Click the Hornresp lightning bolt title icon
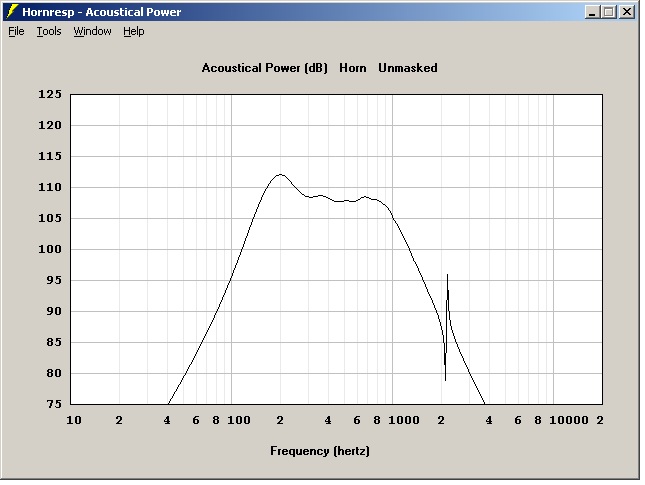 pyautogui.click(x=13, y=12)
